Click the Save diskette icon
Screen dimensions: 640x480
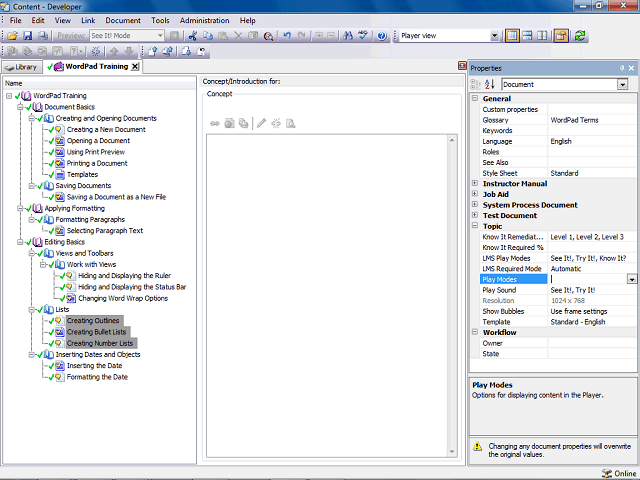(x=27, y=36)
